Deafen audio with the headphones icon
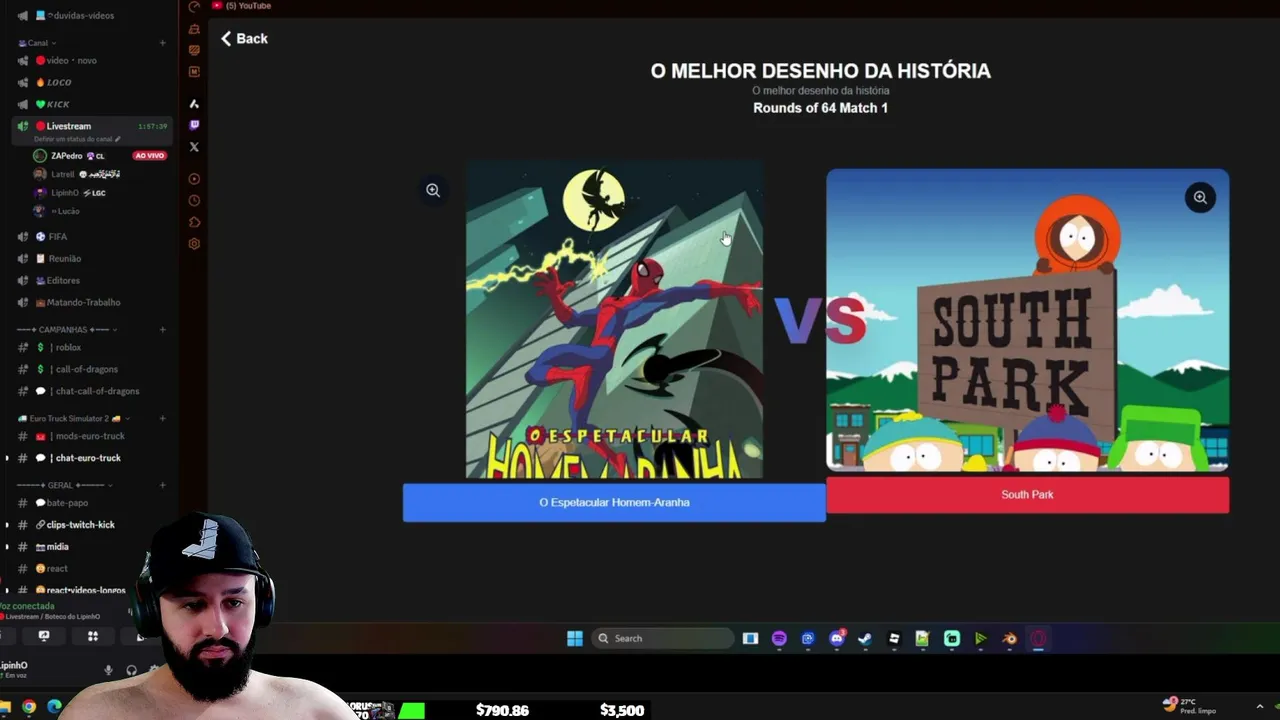 coord(131,670)
